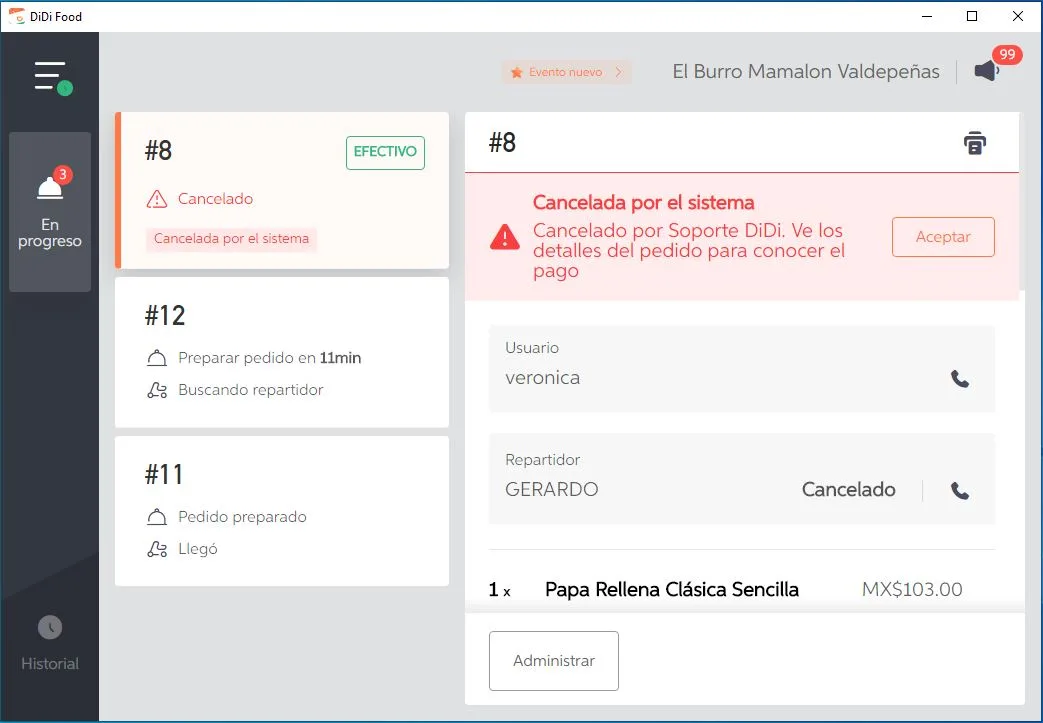Open the En progreso section
This screenshot has height=723, width=1043.
[49, 212]
